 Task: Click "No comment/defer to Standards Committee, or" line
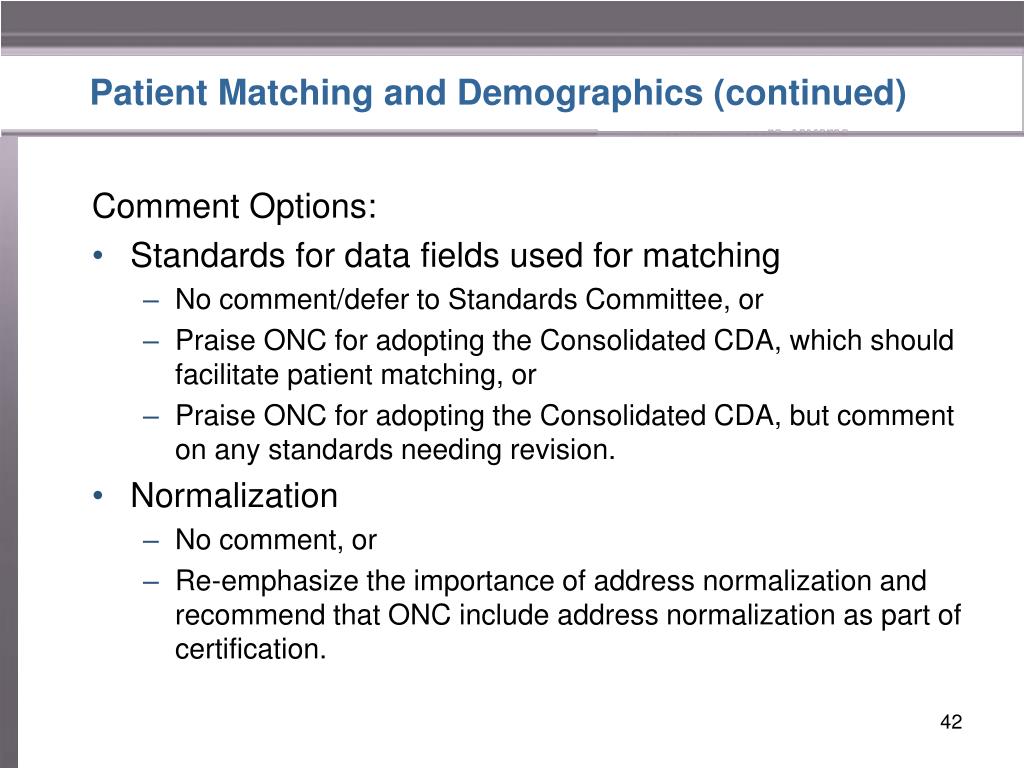pyautogui.click(x=469, y=300)
